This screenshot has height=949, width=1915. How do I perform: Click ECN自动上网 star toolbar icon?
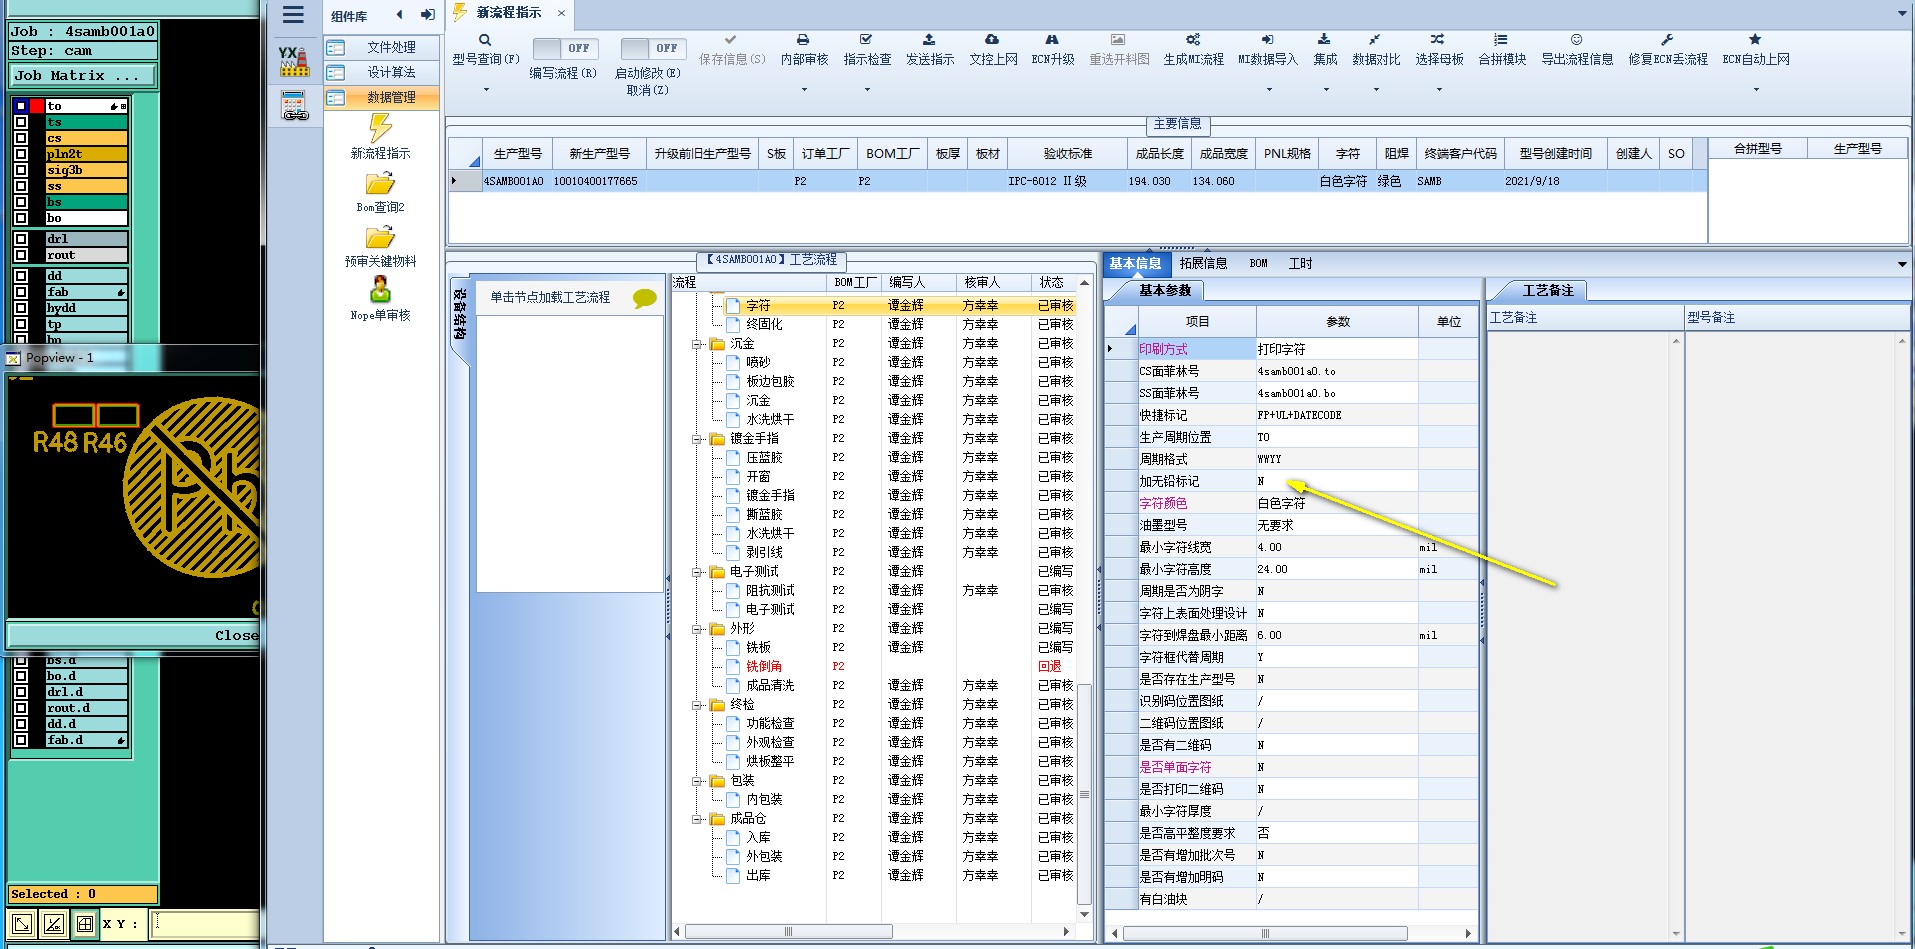[x=1755, y=40]
